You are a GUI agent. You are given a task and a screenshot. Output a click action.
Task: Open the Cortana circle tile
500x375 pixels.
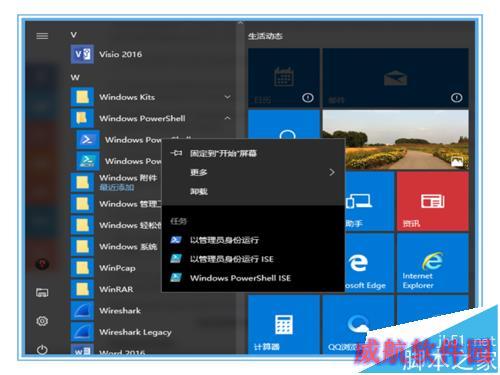point(284,124)
